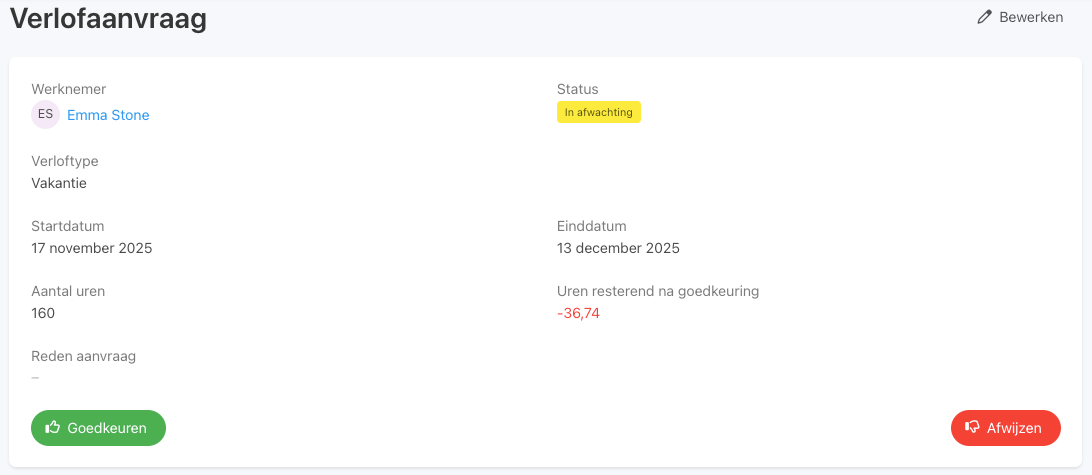Click the start date 17 november 2025
The image size is (1092, 475).
pyautogui.click(x=92, y=248)
